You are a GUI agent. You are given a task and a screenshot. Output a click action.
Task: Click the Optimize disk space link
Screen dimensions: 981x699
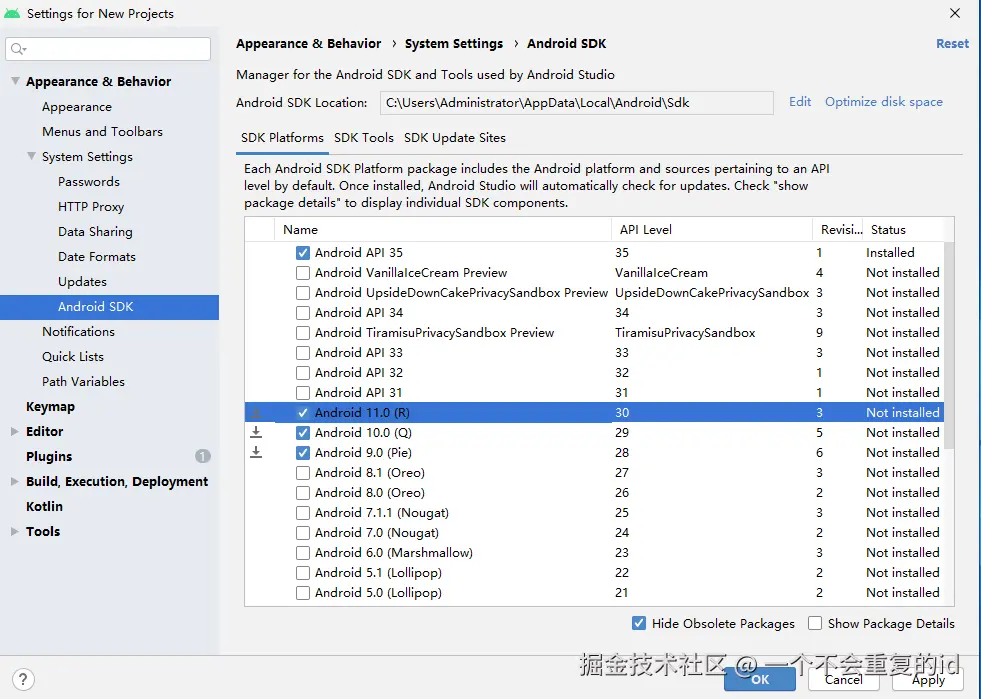click(x=883, y=102)
